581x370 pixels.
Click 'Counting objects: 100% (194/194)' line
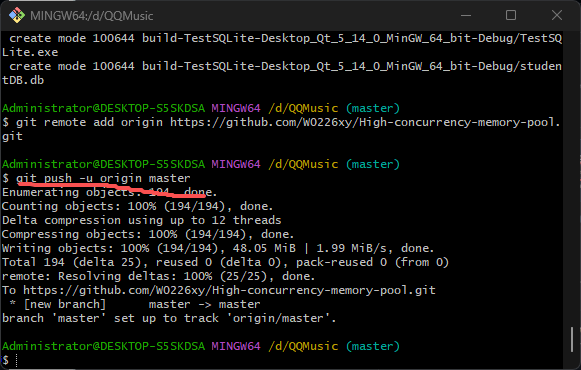pos(137,206)
